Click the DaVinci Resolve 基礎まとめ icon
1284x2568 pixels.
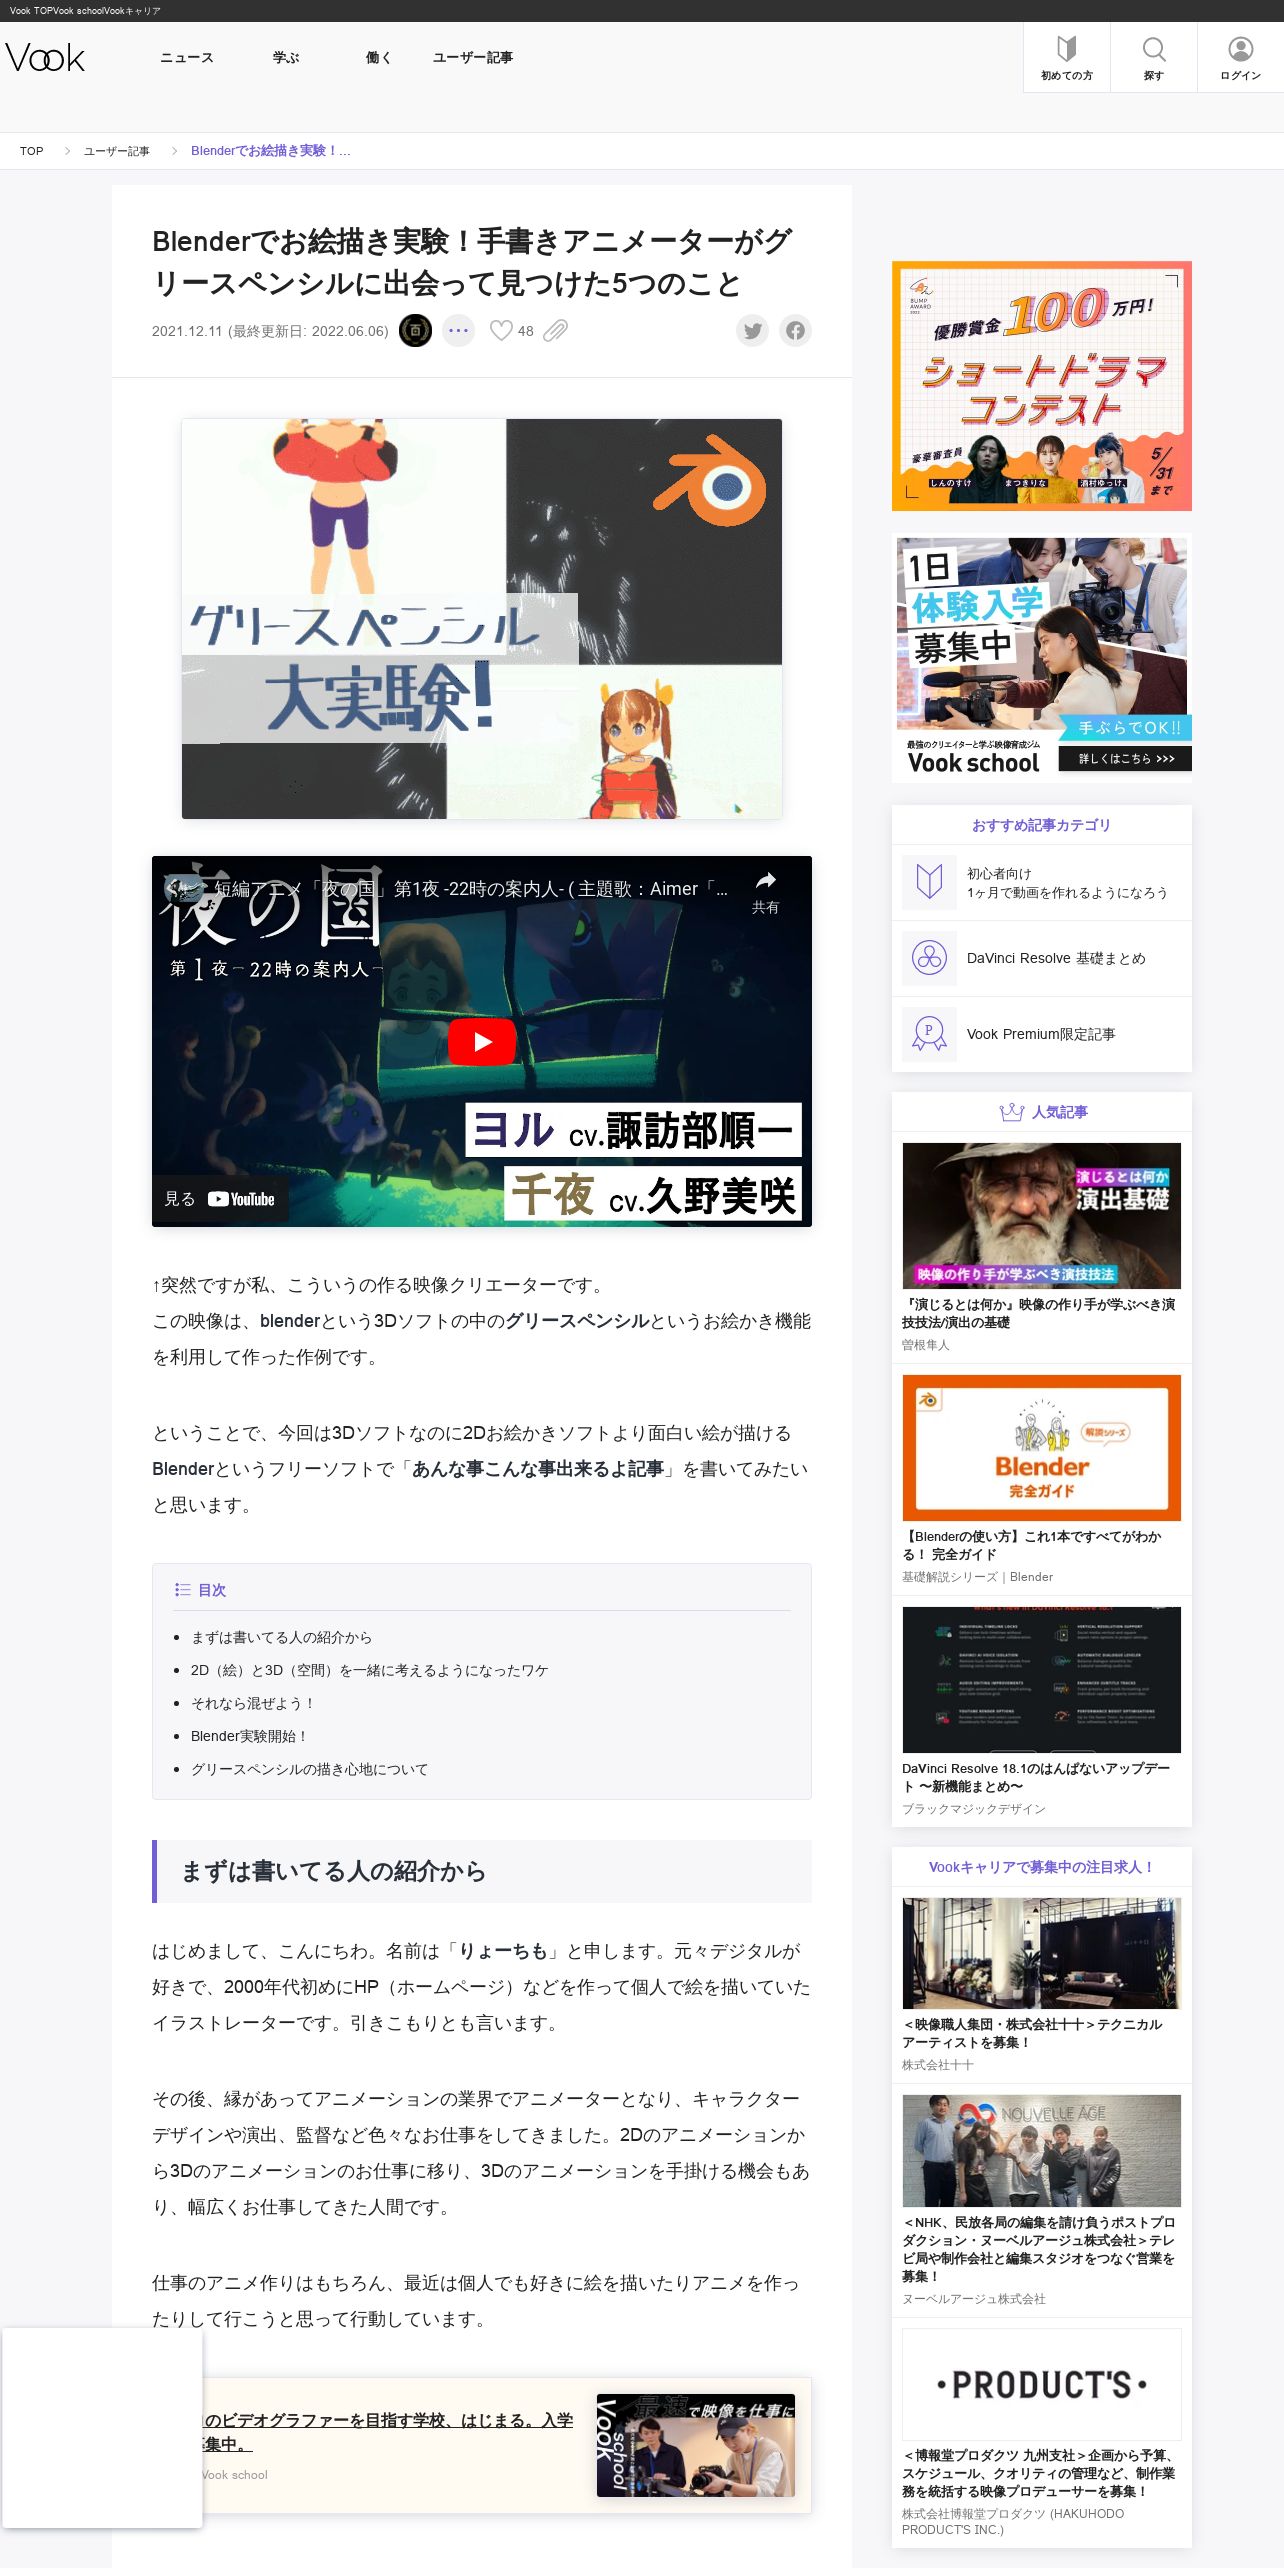929,958
